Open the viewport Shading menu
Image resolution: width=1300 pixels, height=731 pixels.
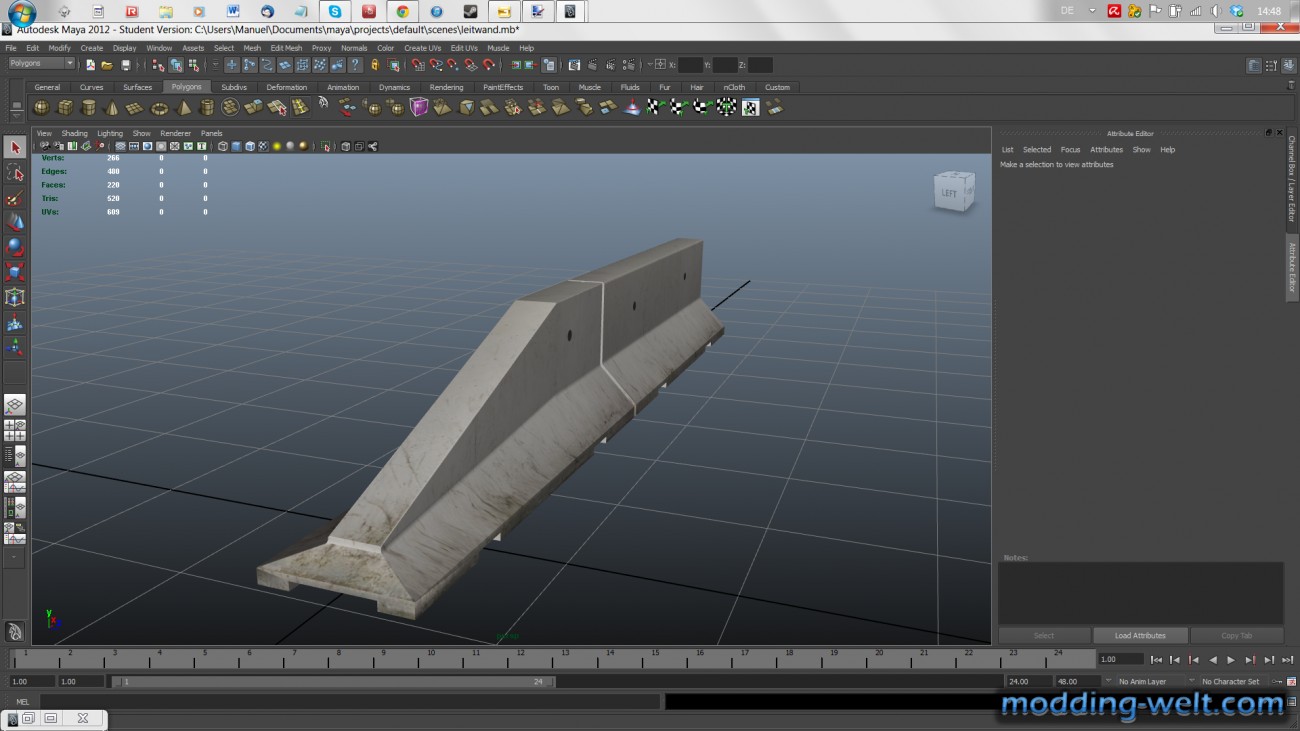74,133
